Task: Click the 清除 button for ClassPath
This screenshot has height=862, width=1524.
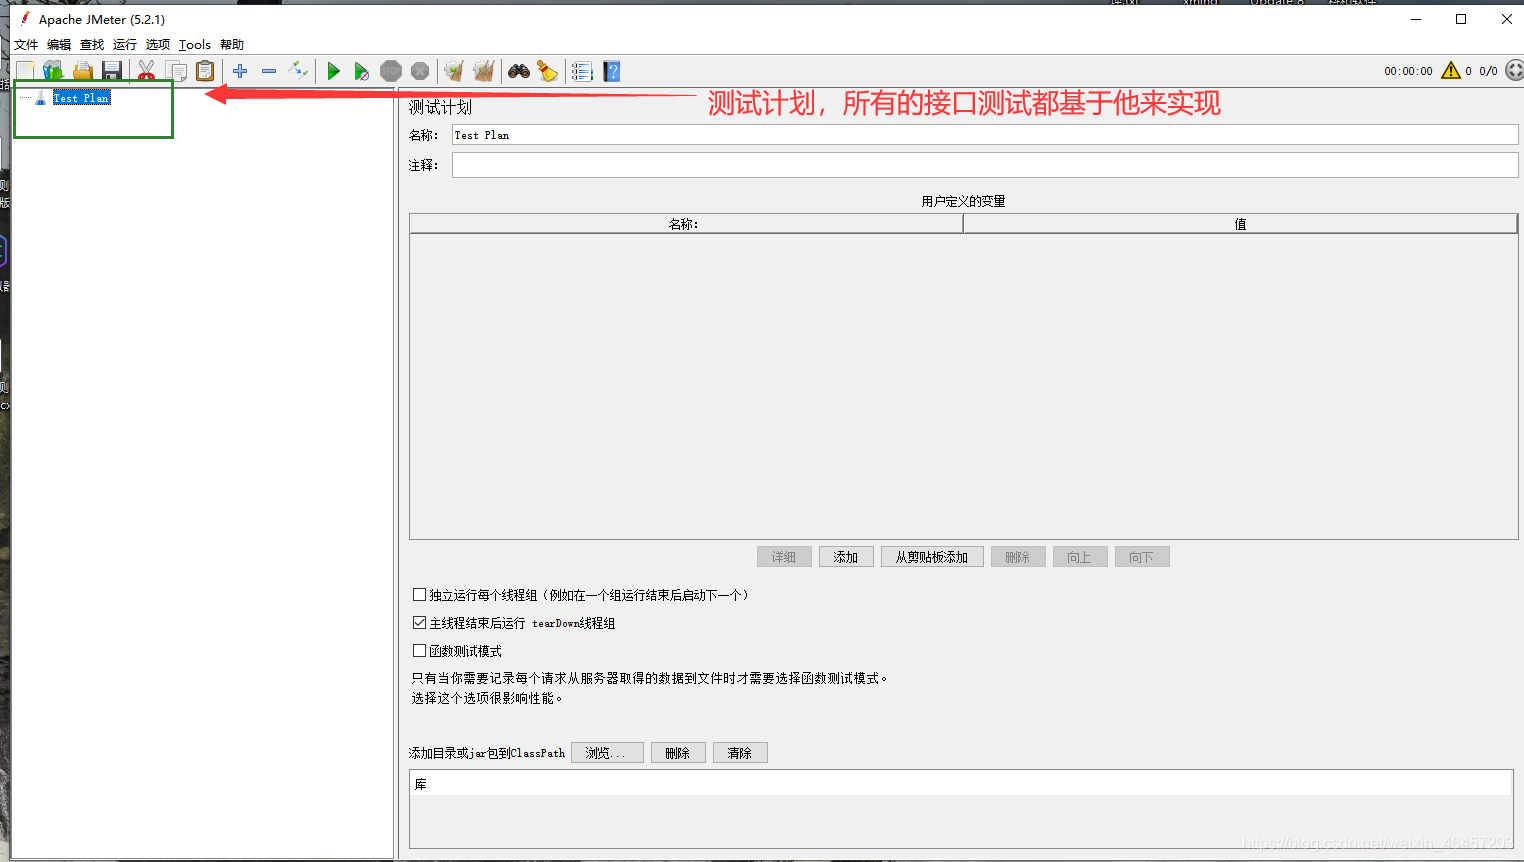Action: click(x=740, y=753)
